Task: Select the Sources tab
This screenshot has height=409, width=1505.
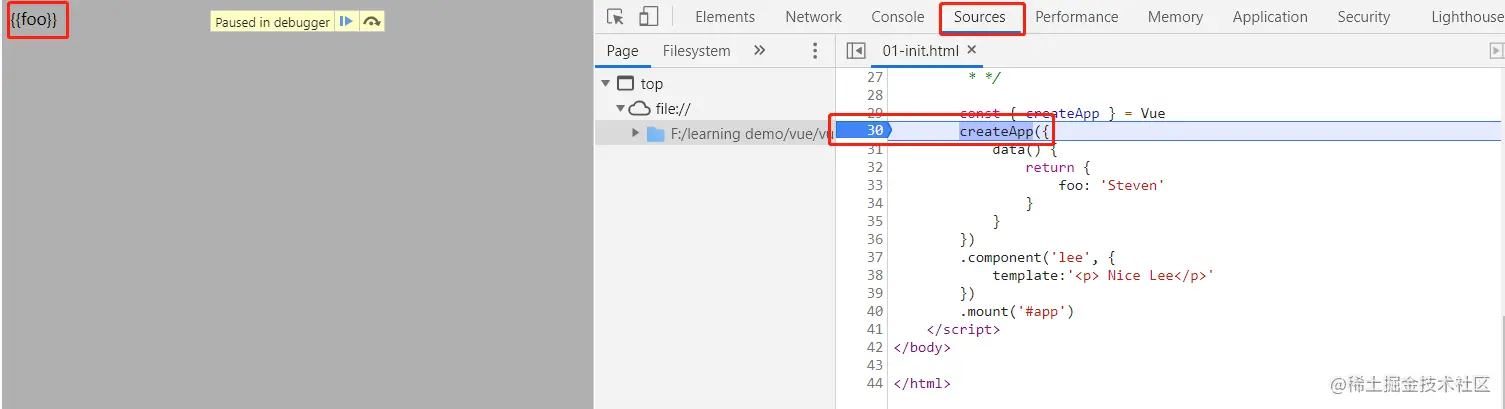Action: [980, 17]
